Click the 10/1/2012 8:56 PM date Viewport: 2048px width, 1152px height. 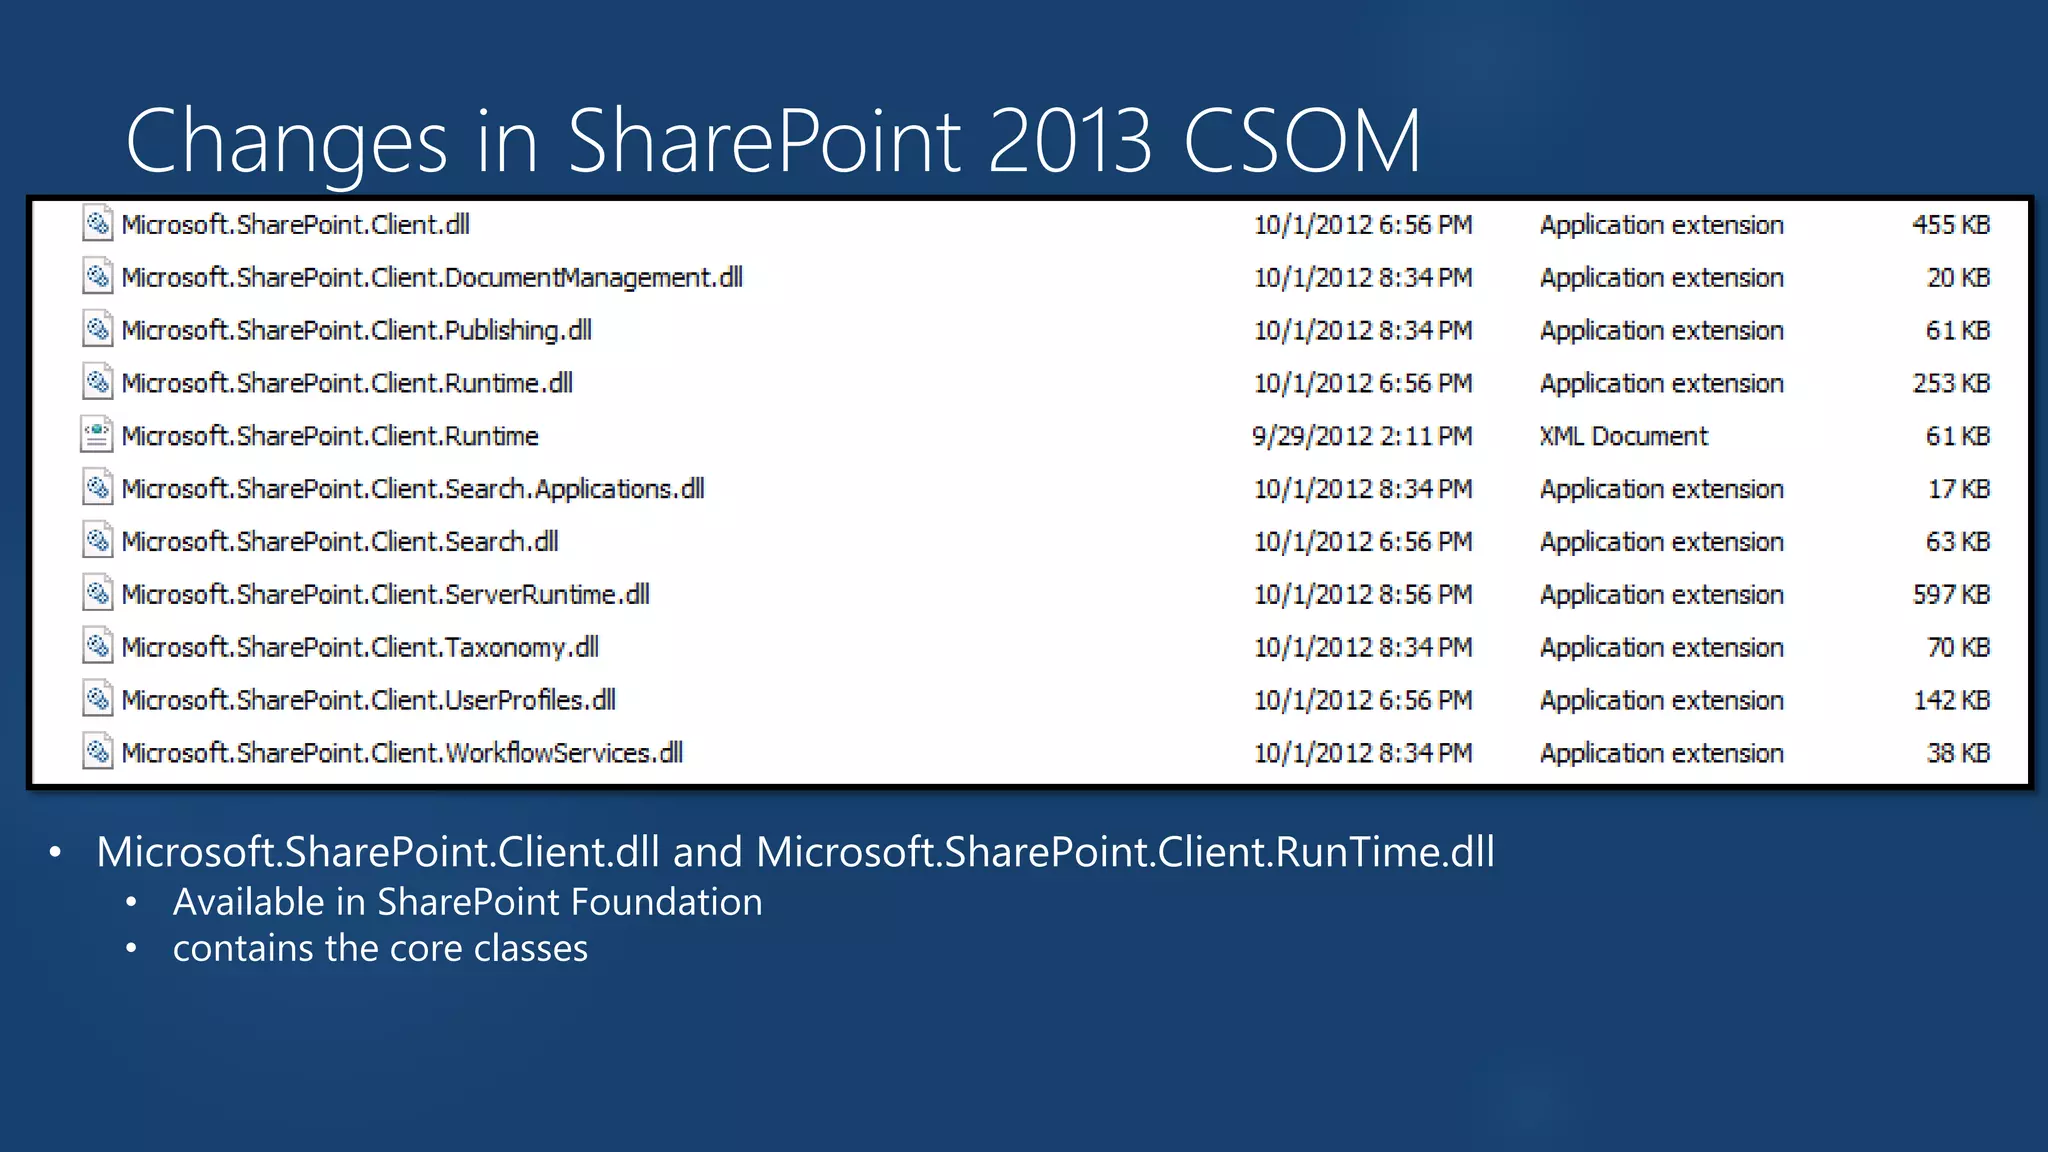point(1363,595)
